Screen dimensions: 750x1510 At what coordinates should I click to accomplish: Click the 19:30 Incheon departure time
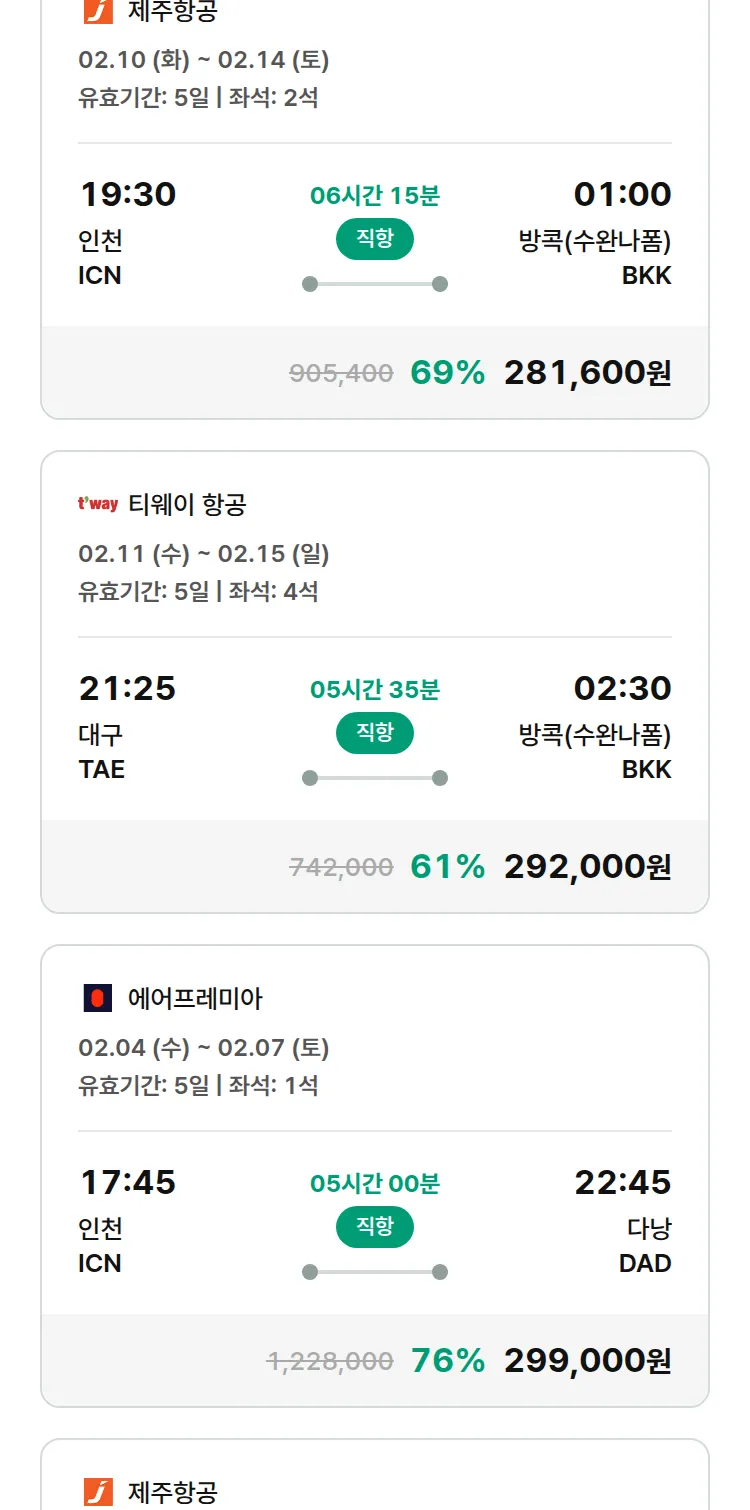pyautogui.click(x=127, y=194)
